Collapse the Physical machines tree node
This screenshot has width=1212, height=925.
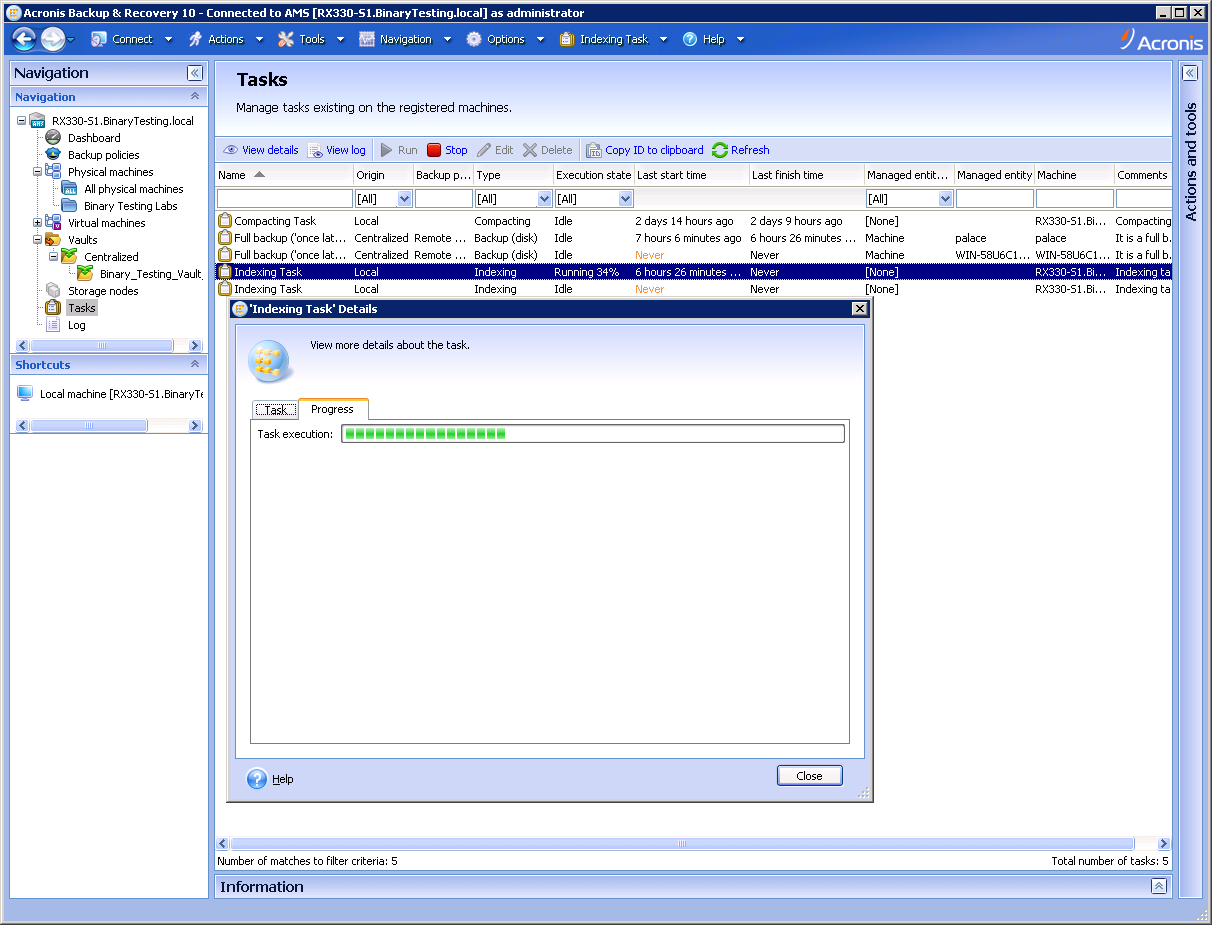37,172
